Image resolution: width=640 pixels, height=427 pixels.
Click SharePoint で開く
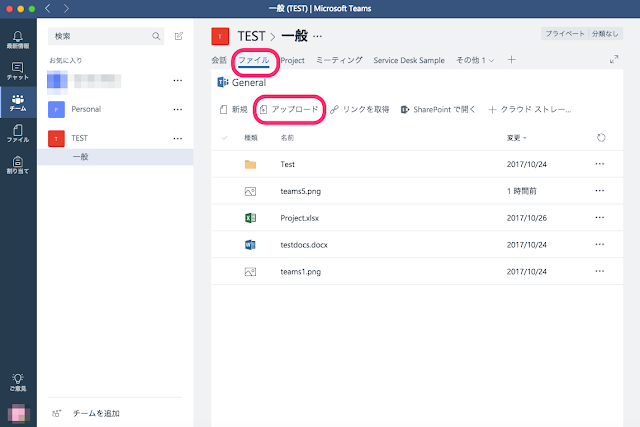(438, 109)
